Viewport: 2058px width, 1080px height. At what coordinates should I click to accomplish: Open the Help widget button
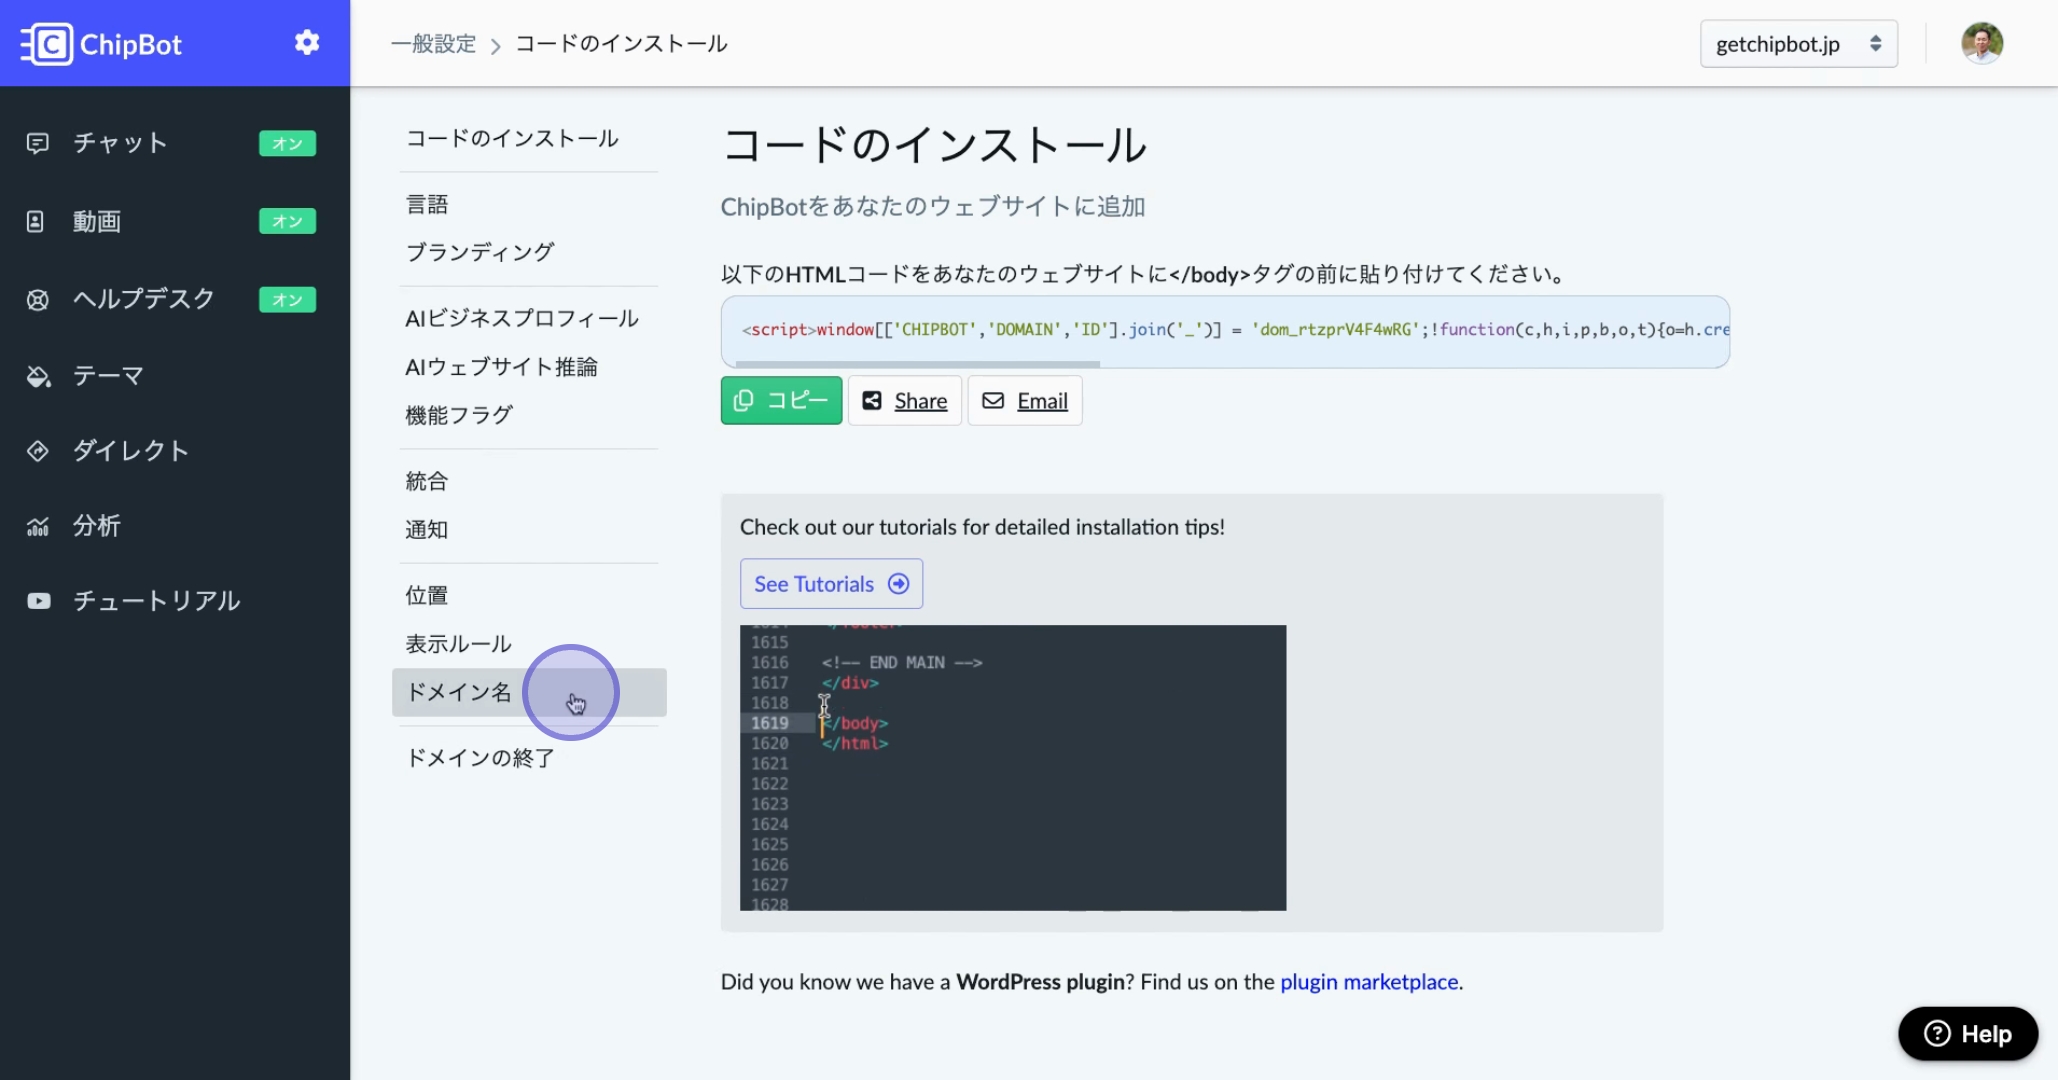[1967, 1034]
